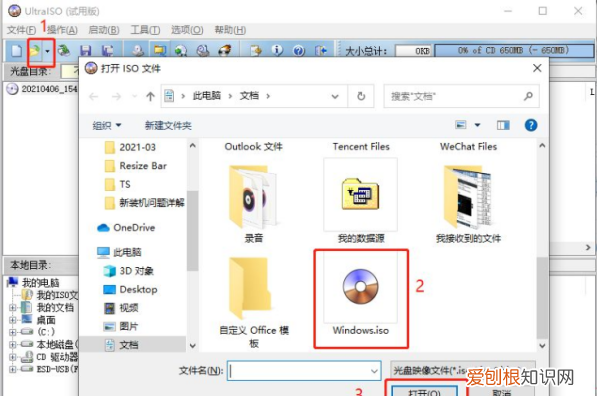Click the Forward arrow in the dialog
This screenshot has width=600, height=396.
click(x=116, y=96)
